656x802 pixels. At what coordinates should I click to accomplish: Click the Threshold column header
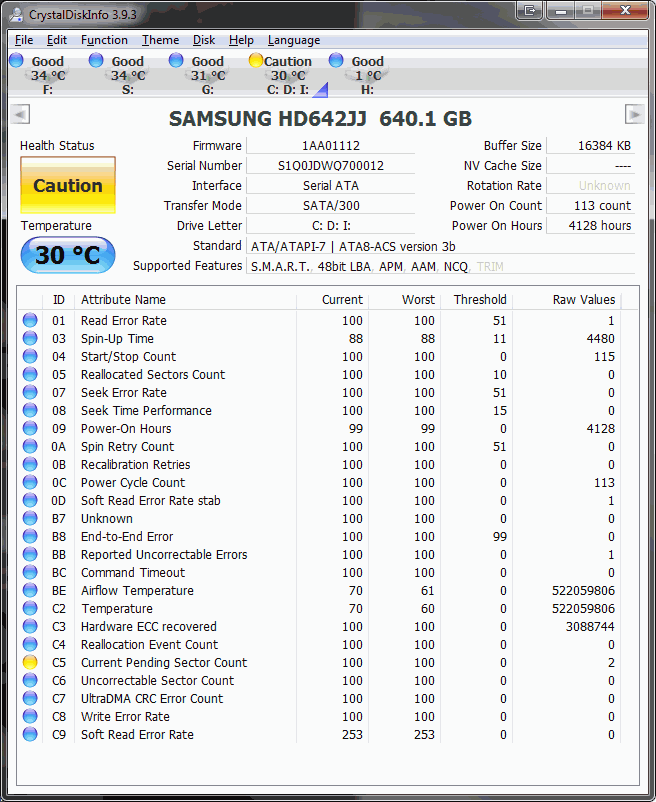point(477,300)
